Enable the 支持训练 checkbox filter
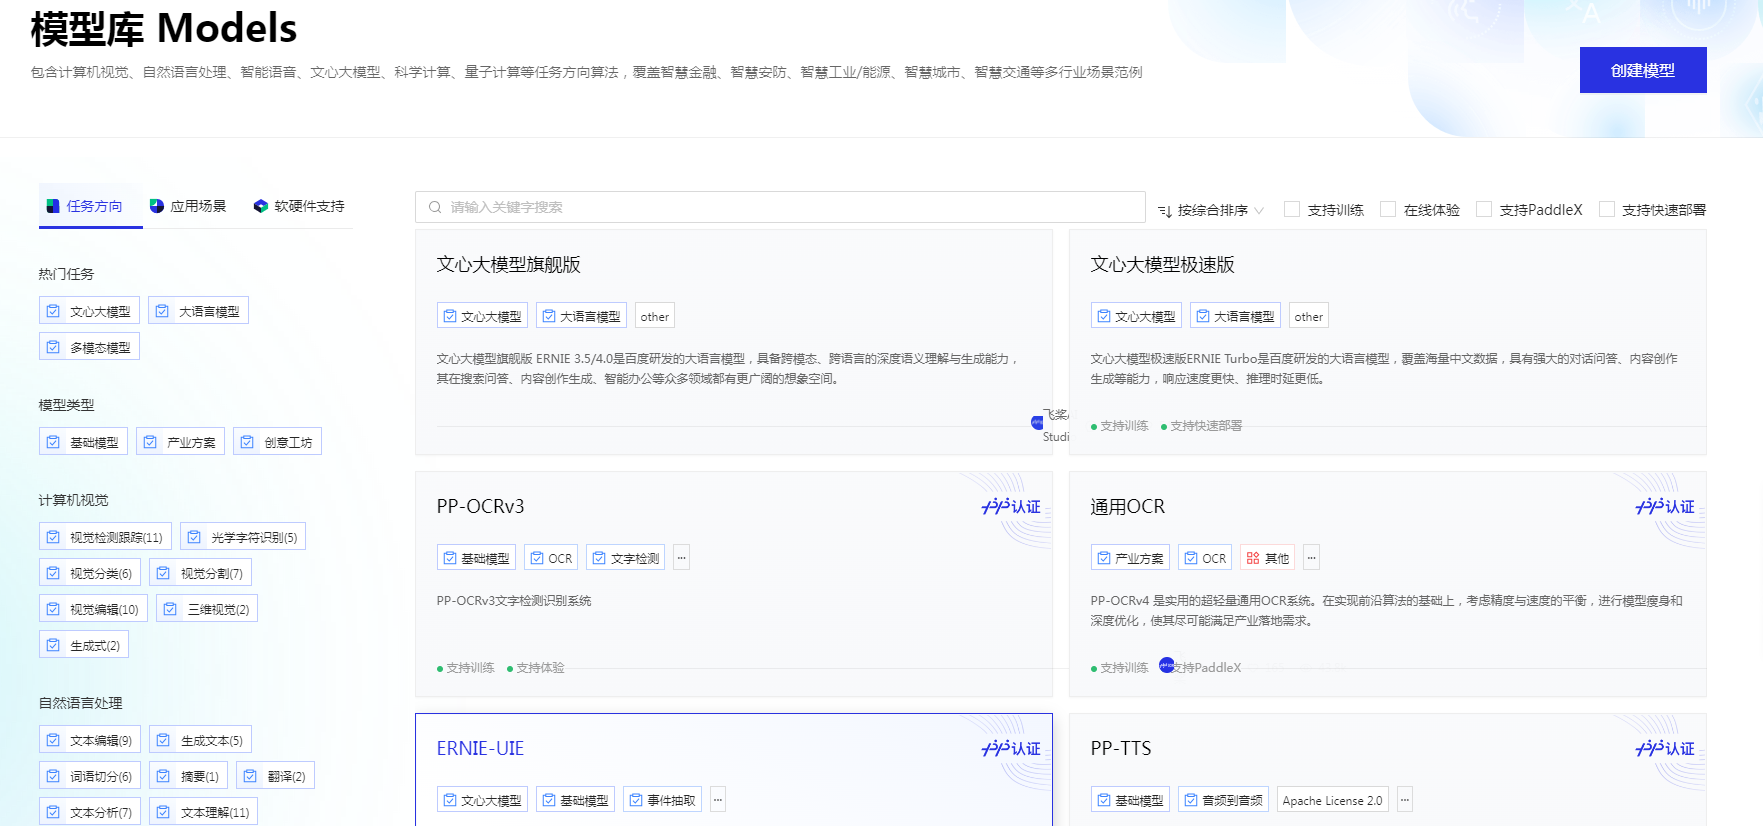1763x826 pixels. point(1292,209)
